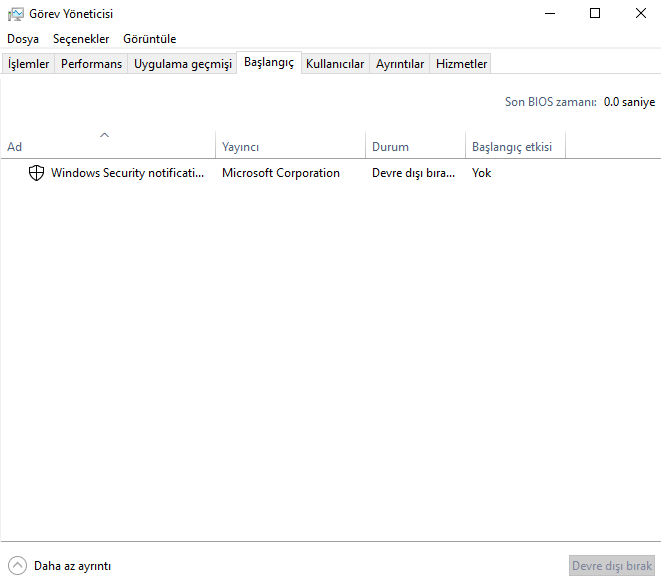Click the Devre dışı bırak button

[612, 566]
